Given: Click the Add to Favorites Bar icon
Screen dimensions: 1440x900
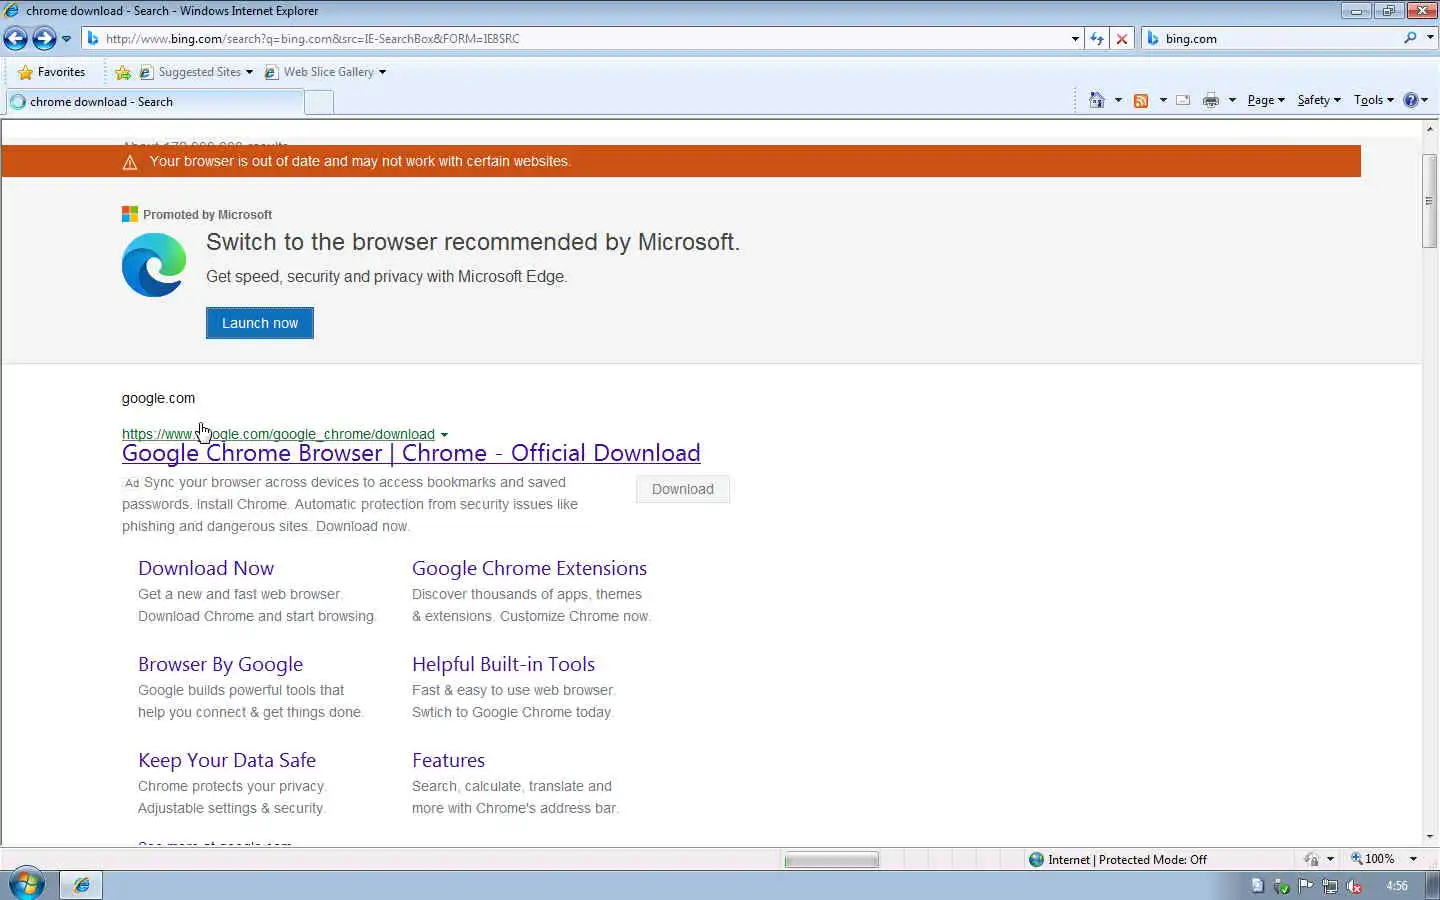Looking at the screenshot, I should [123, 72].
